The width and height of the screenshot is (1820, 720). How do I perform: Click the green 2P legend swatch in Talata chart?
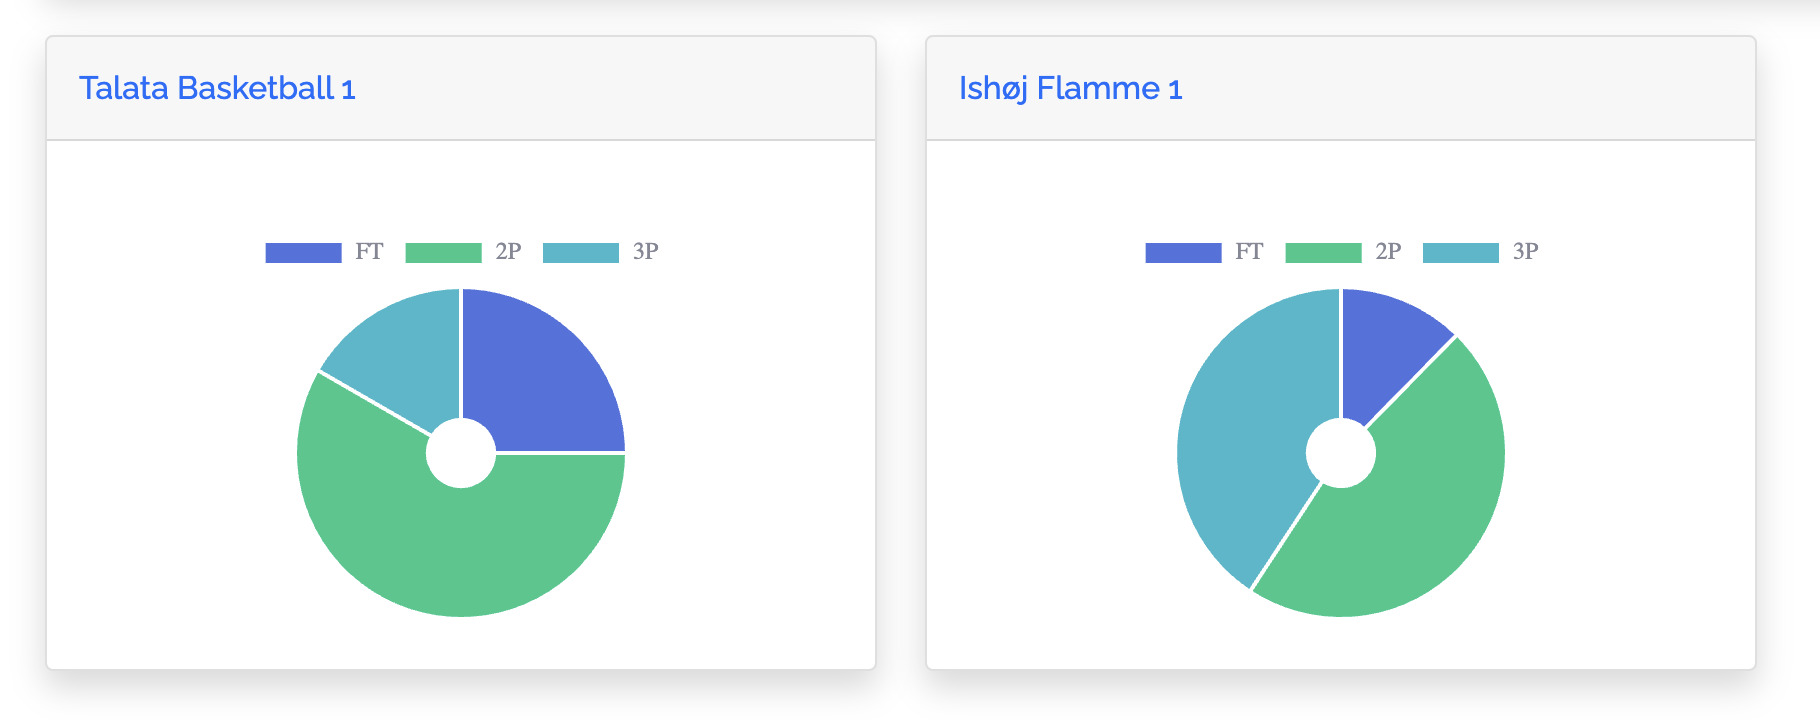click(443, 253)
